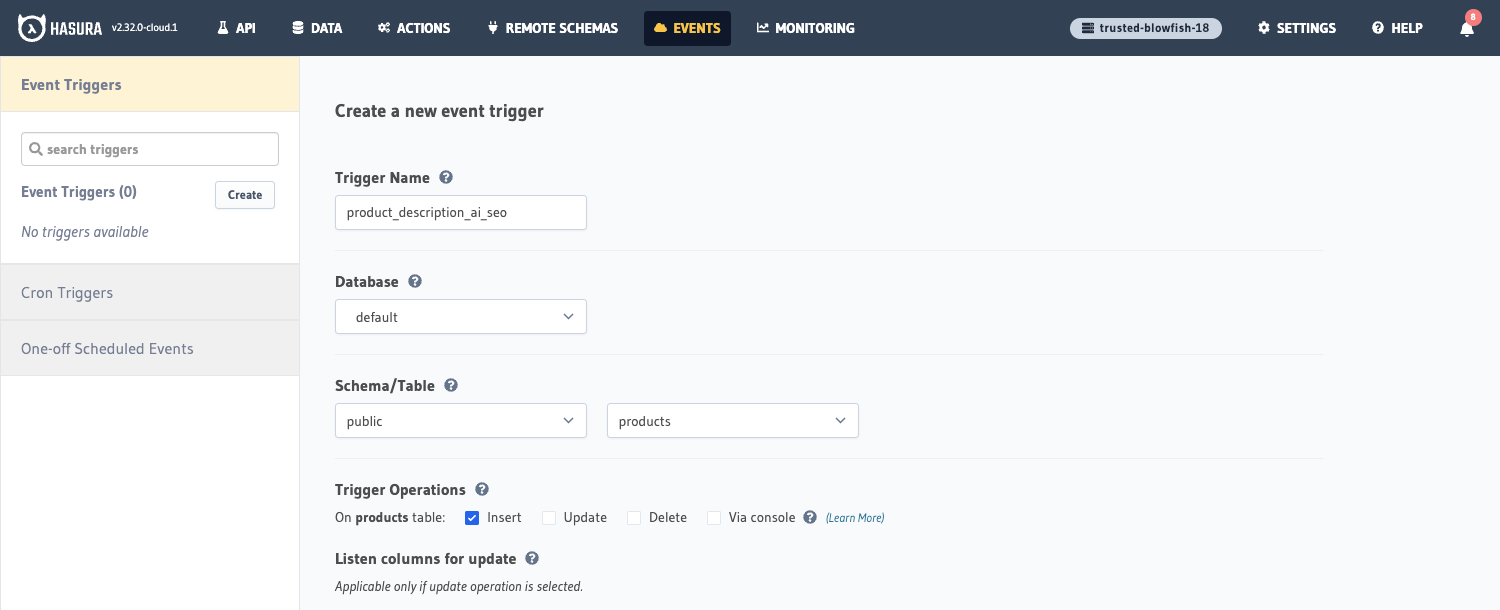
Task: Switch to the Cron Triggers section
Action: (67, 292)
